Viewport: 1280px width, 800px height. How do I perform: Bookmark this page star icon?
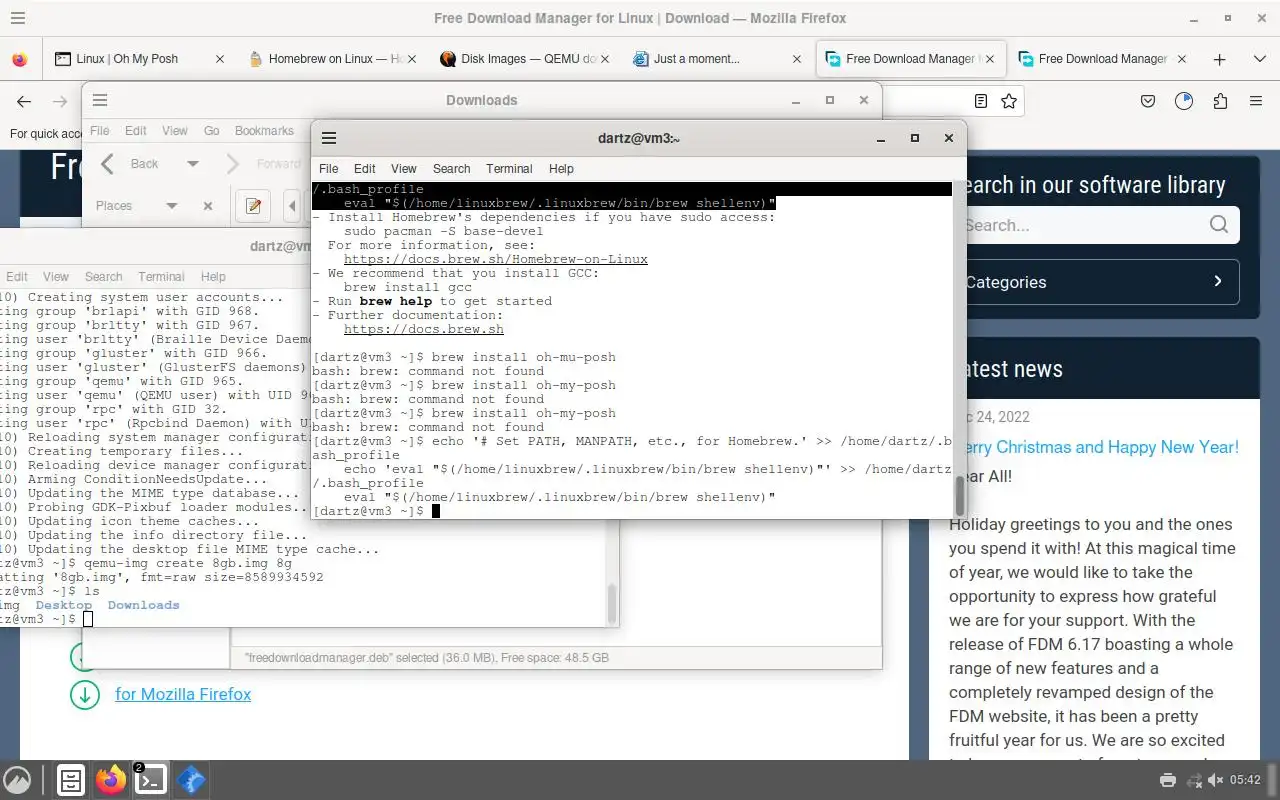click(1009, 101)
